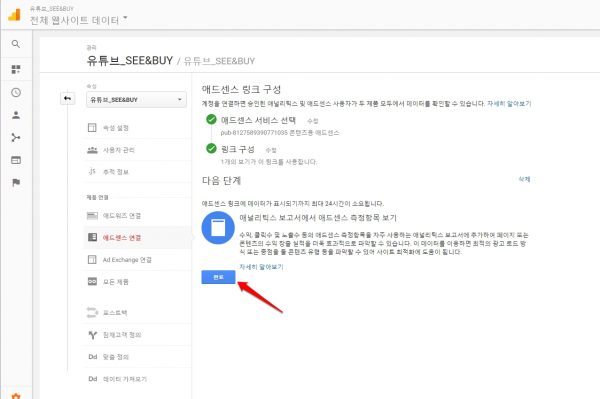Click the Google Analytics logo
Viewport: 600px width, 399px height.
pyautogui.click(x=14, y=15)
